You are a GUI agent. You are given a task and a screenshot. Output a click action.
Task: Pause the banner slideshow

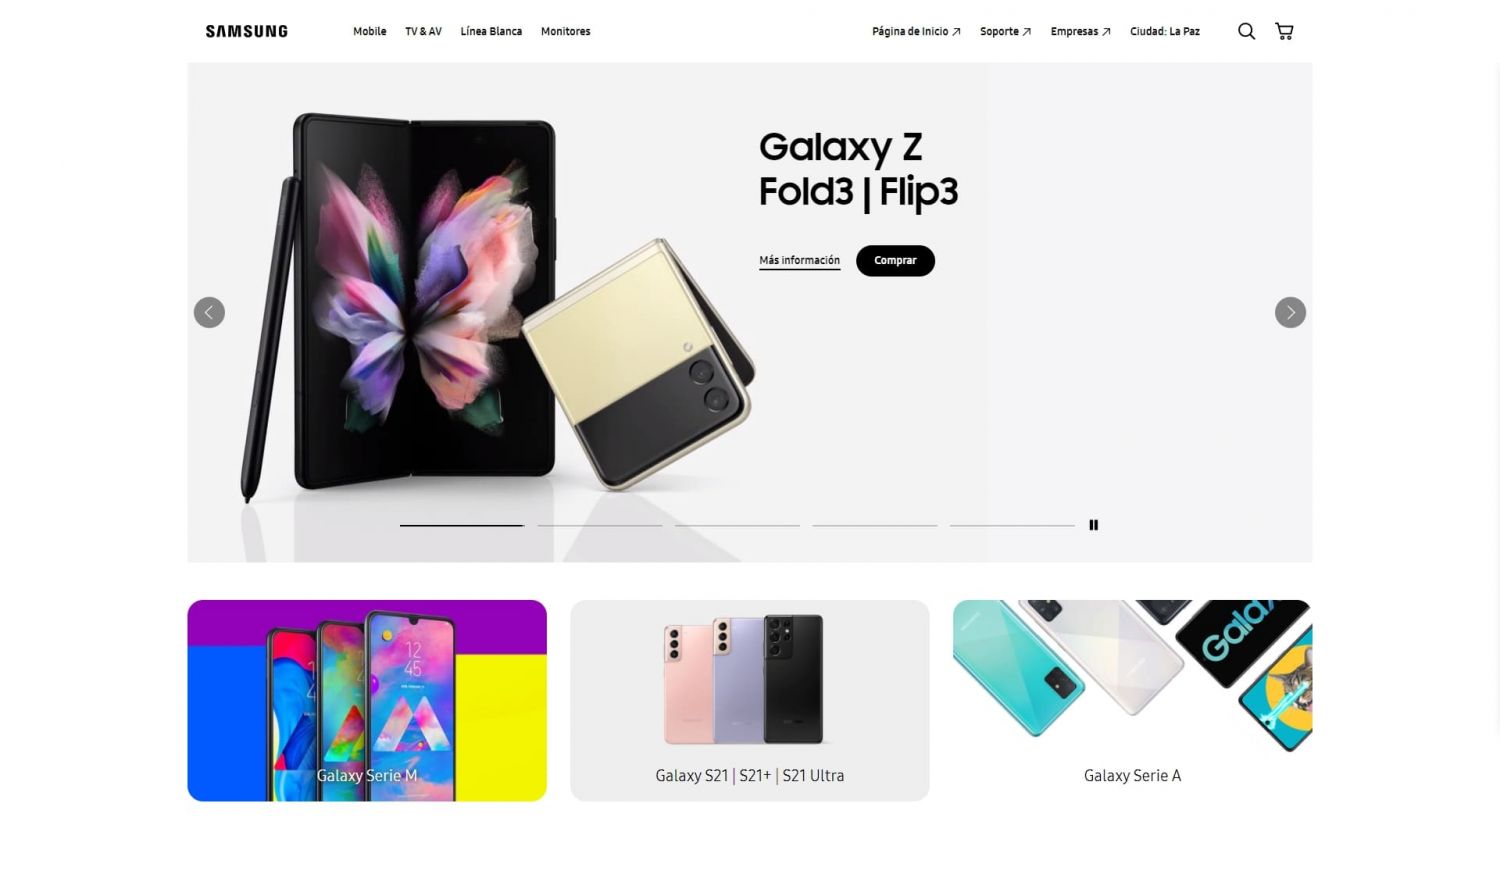[x=1093, y=525]
